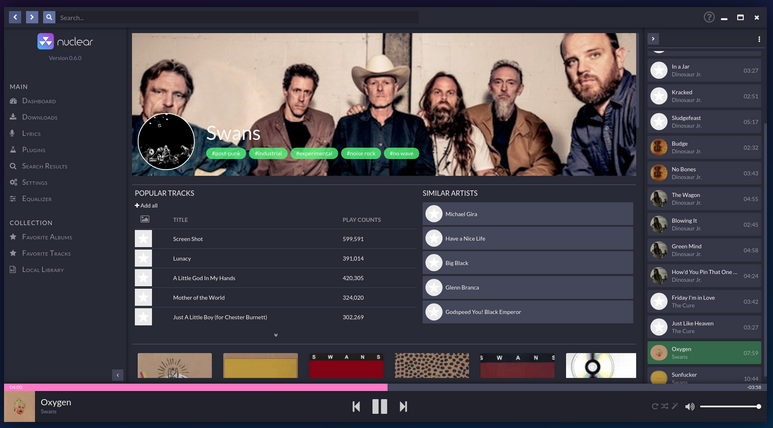
Task: Play Just Like Heaven from queue
Action: click(704, 327)
